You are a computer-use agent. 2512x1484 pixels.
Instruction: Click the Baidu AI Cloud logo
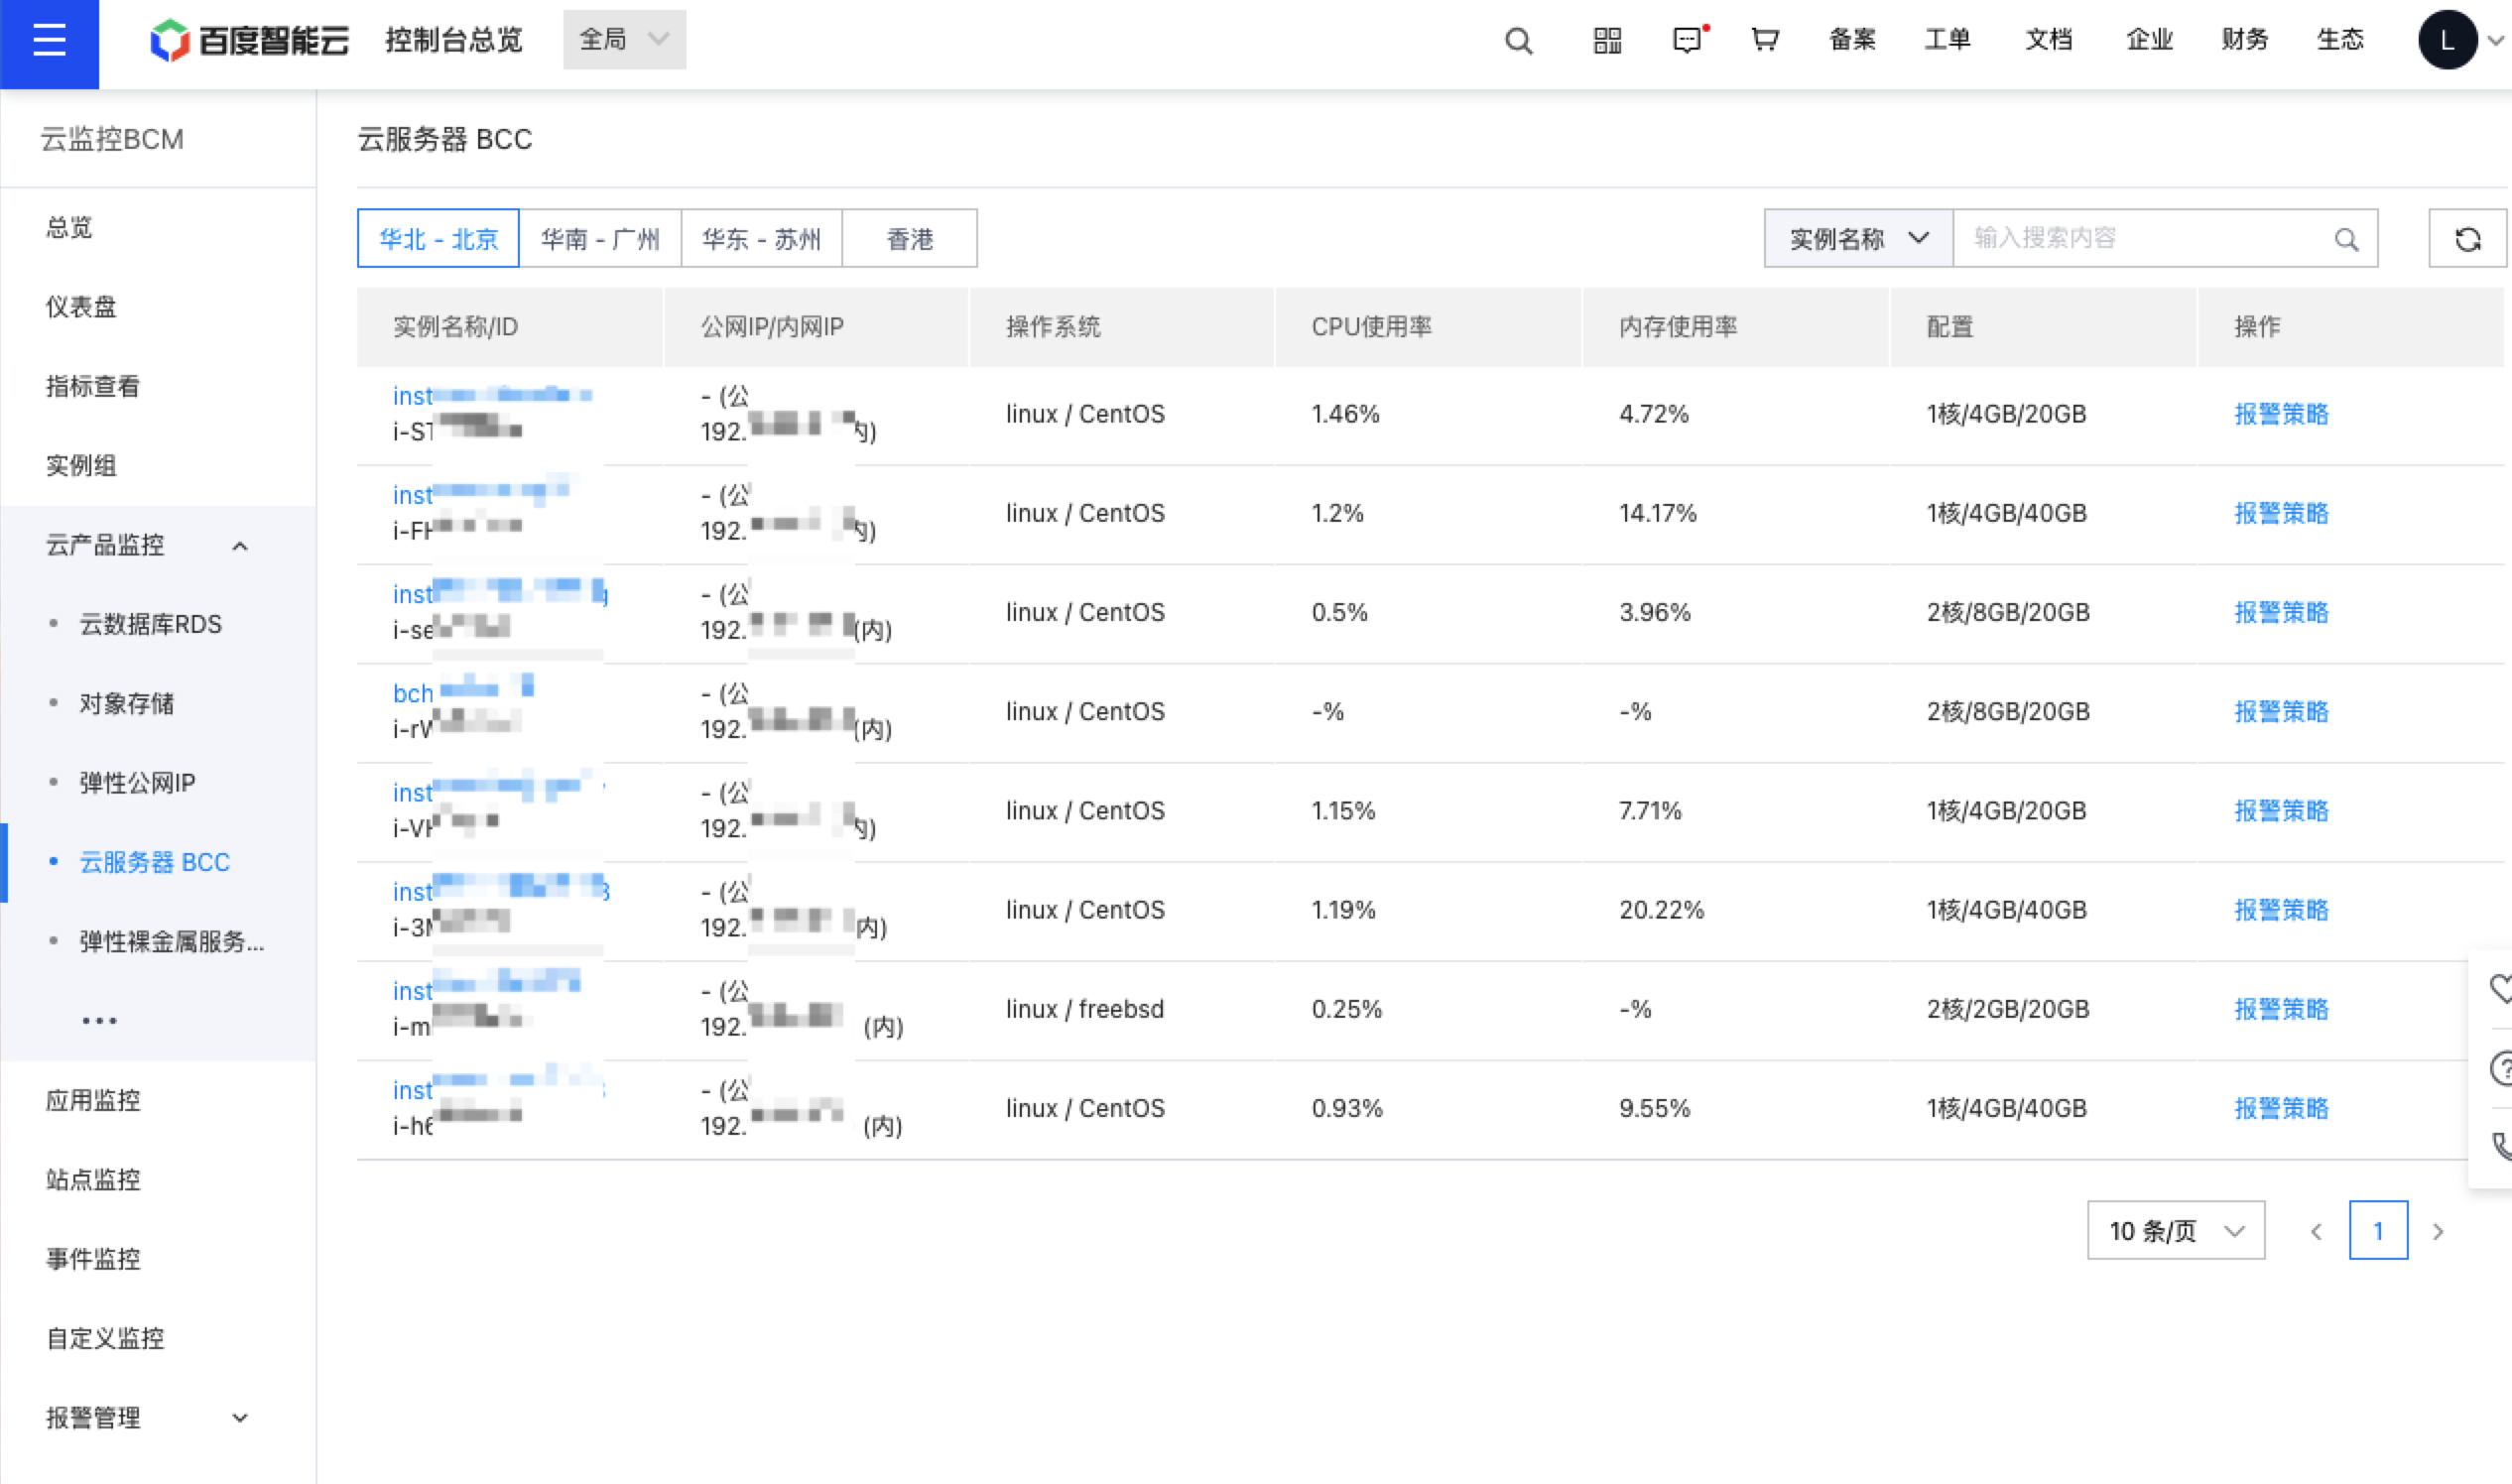click(249, 40)
